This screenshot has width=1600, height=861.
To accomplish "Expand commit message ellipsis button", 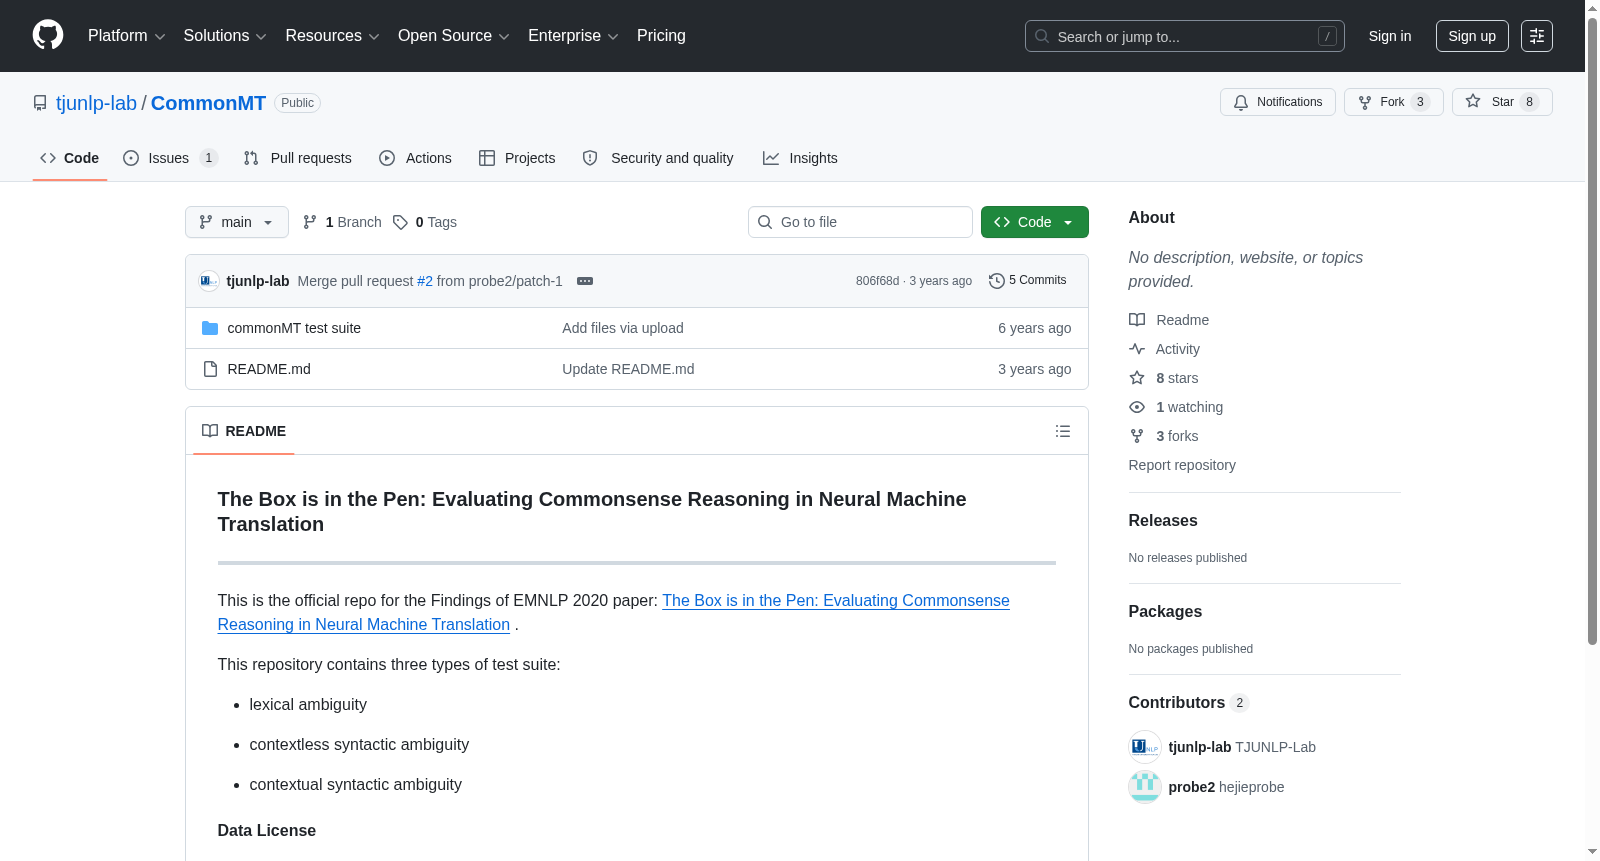I will 585,281.
